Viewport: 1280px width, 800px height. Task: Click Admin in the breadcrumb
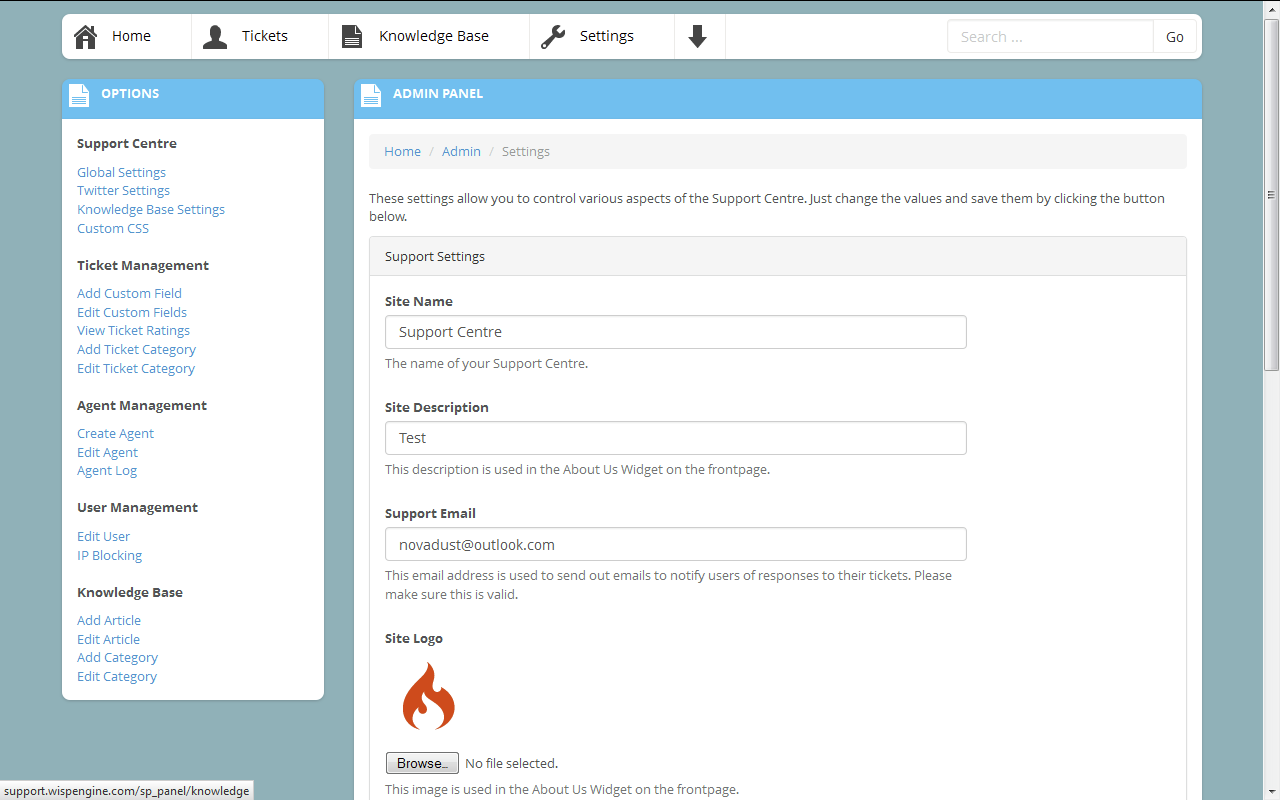[461, 152]
